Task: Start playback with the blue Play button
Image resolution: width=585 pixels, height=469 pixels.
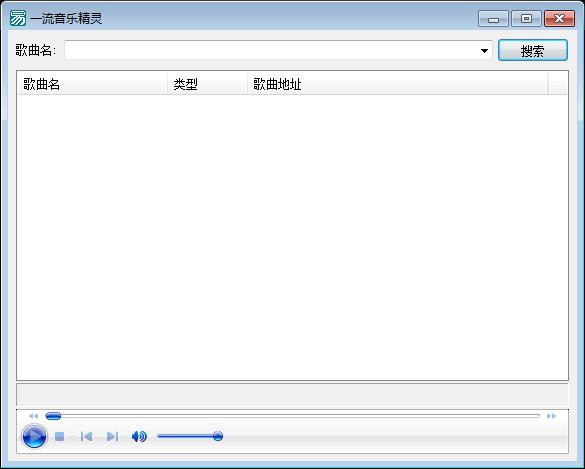Action: click(x=34, y=436)
